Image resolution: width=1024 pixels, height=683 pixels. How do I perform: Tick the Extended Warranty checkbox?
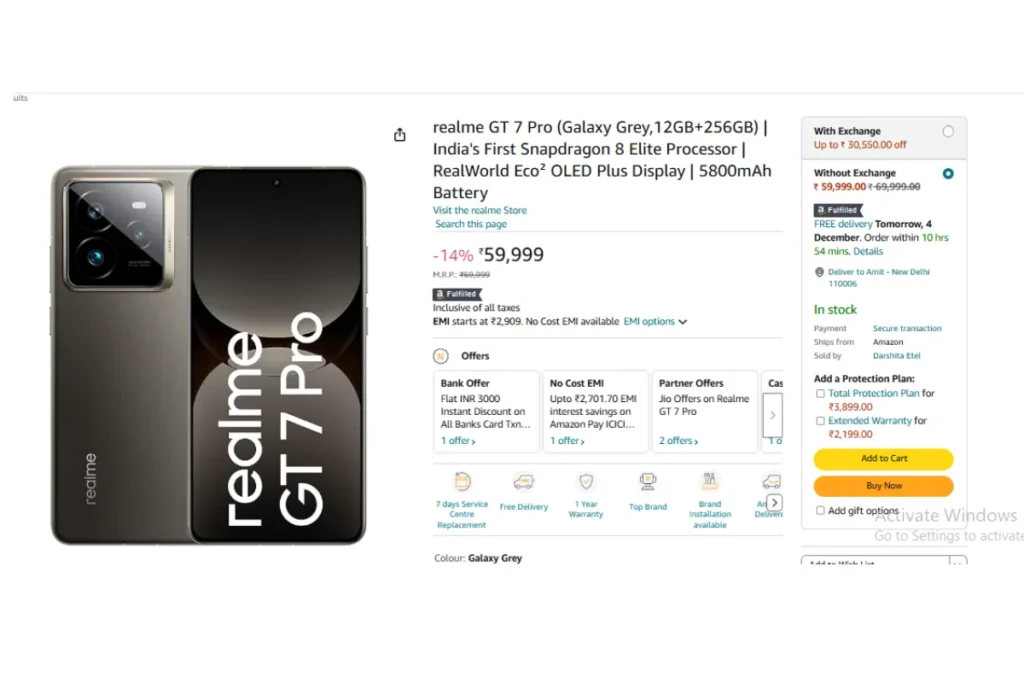pyautogui.click(x=820, y=421)
